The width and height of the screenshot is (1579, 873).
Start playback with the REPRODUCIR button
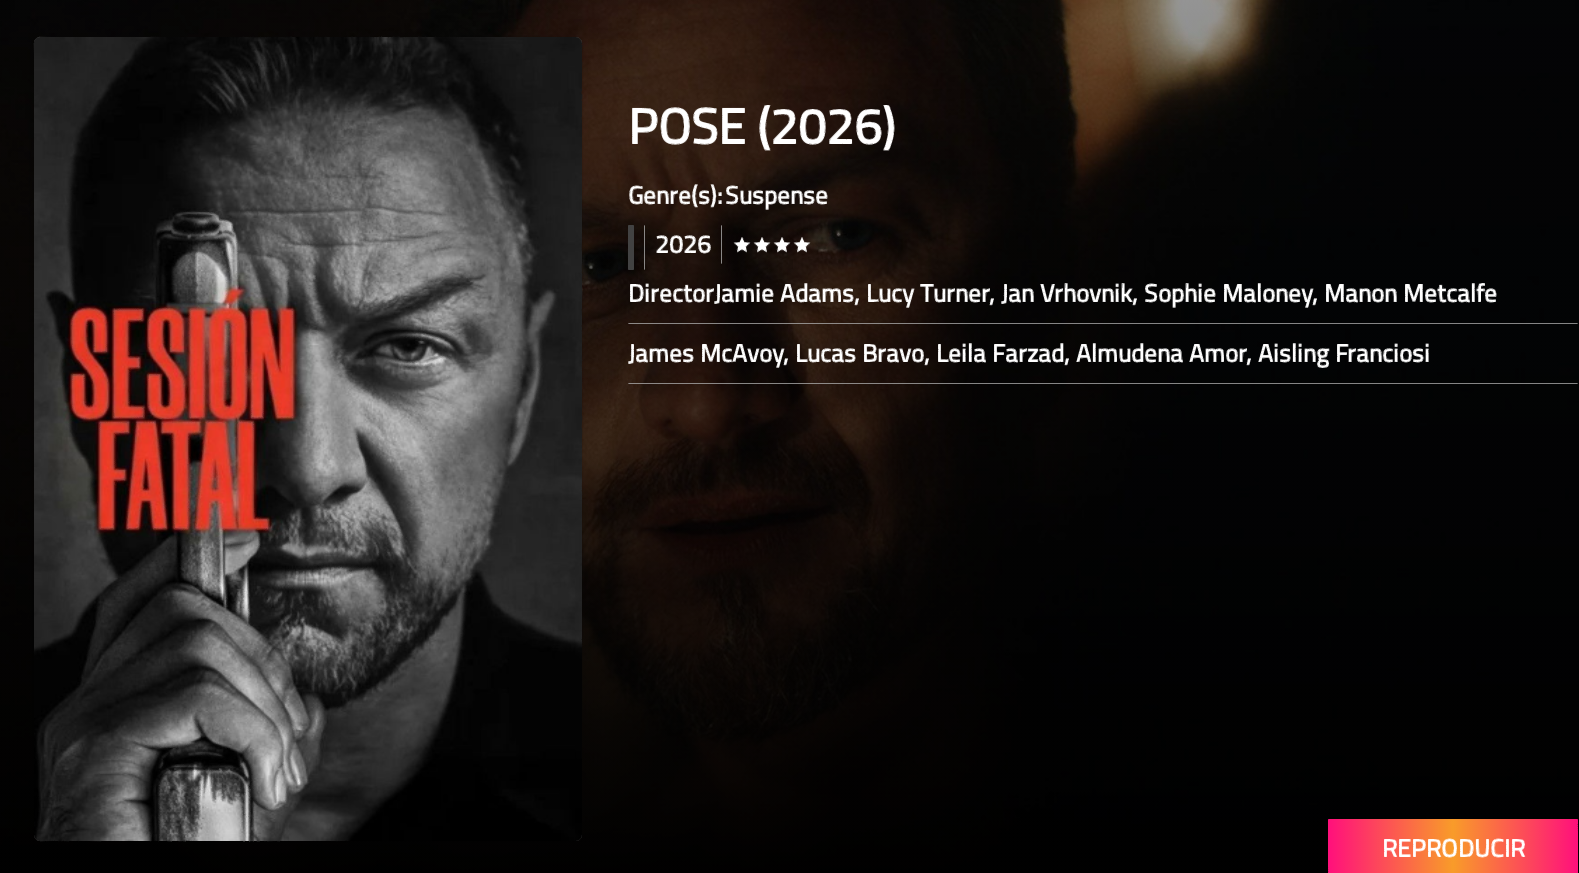[1453, 847]
